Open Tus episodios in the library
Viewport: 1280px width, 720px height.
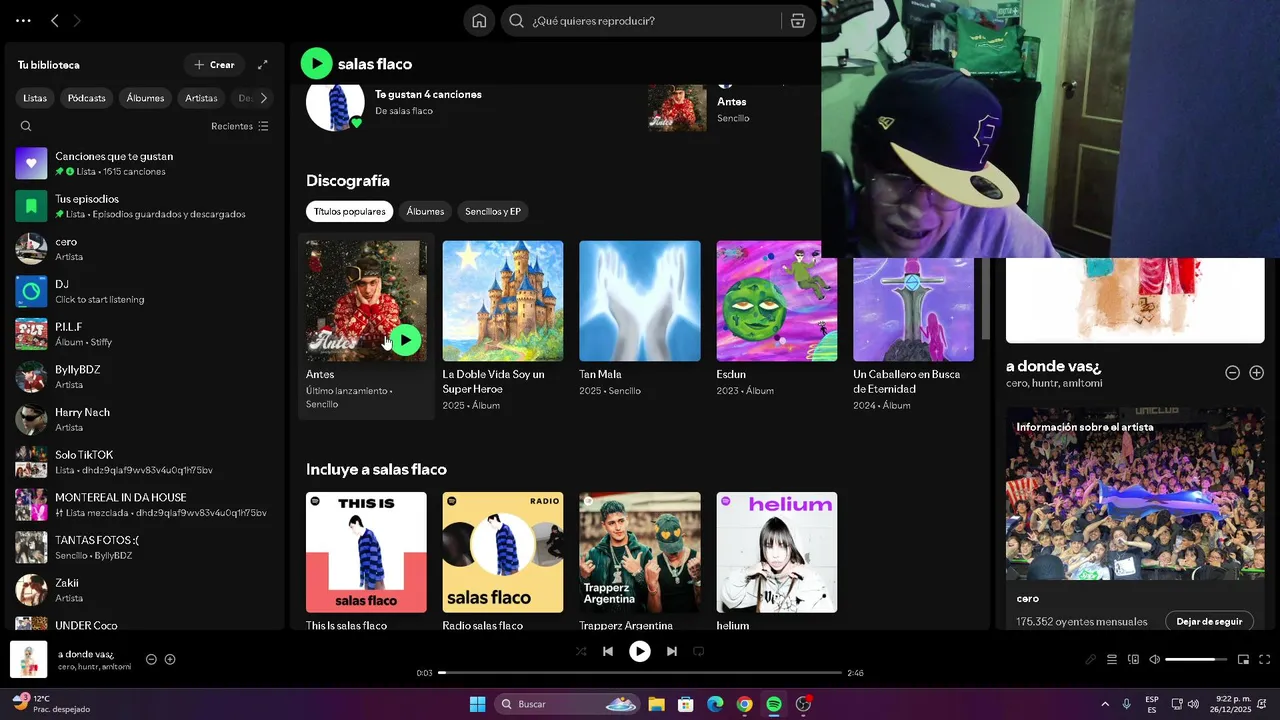[144, 206]
